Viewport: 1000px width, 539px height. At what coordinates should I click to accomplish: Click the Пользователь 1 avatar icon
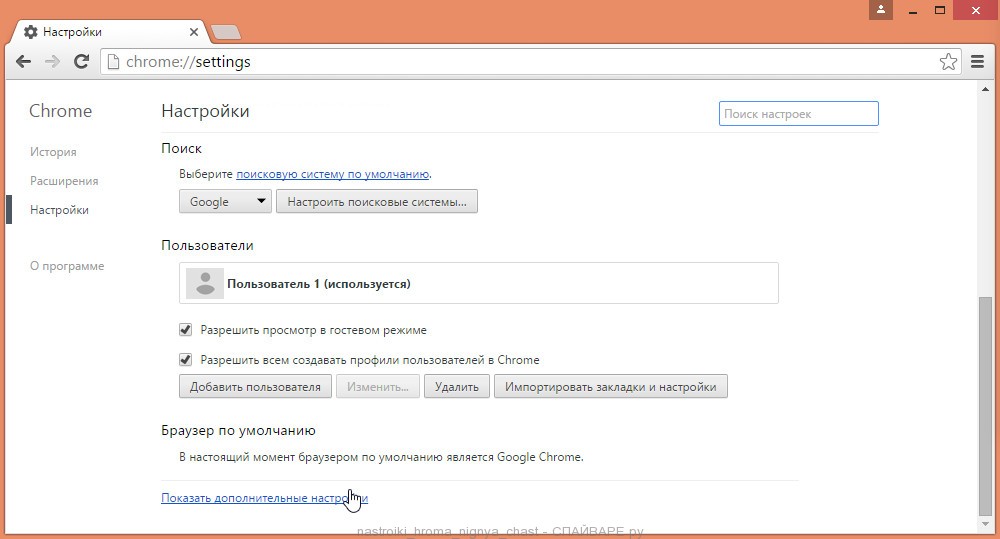coord(205,283)
